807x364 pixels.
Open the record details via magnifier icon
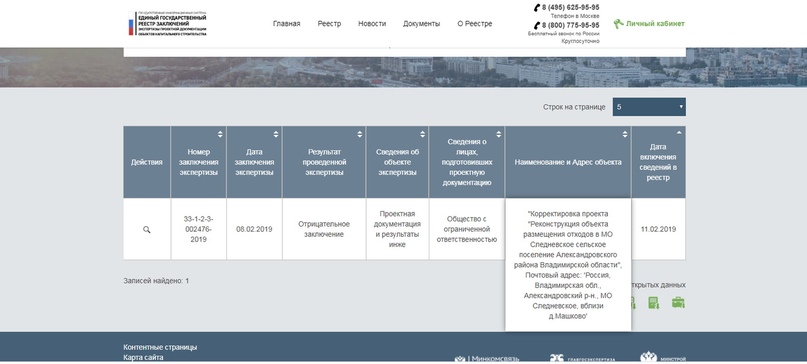pos(147,230)
